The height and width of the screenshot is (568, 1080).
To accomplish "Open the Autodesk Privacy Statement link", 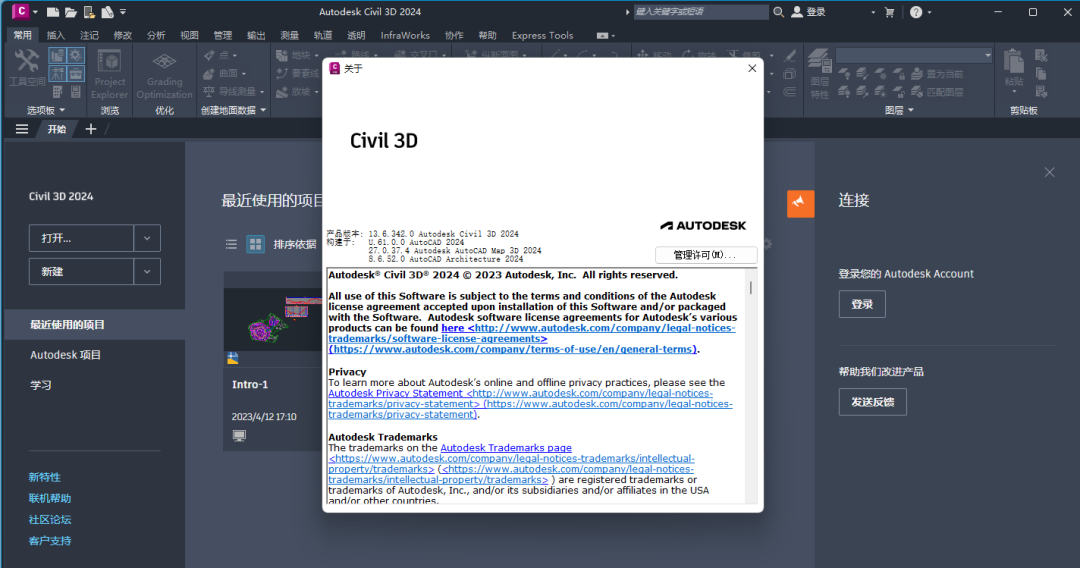I will (395, 393).
